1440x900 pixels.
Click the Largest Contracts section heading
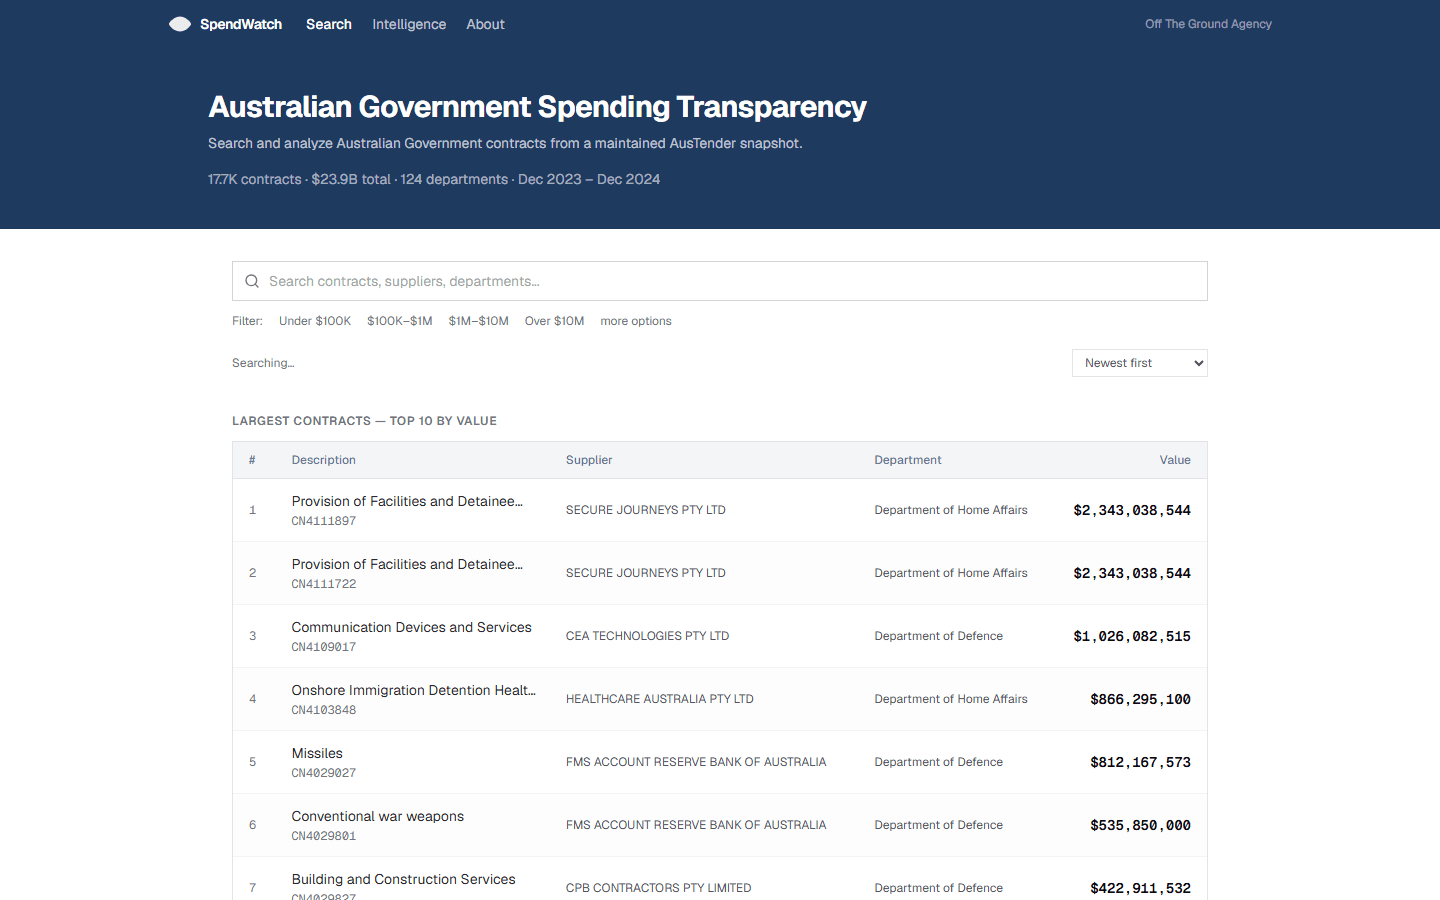tap(364, 421)
